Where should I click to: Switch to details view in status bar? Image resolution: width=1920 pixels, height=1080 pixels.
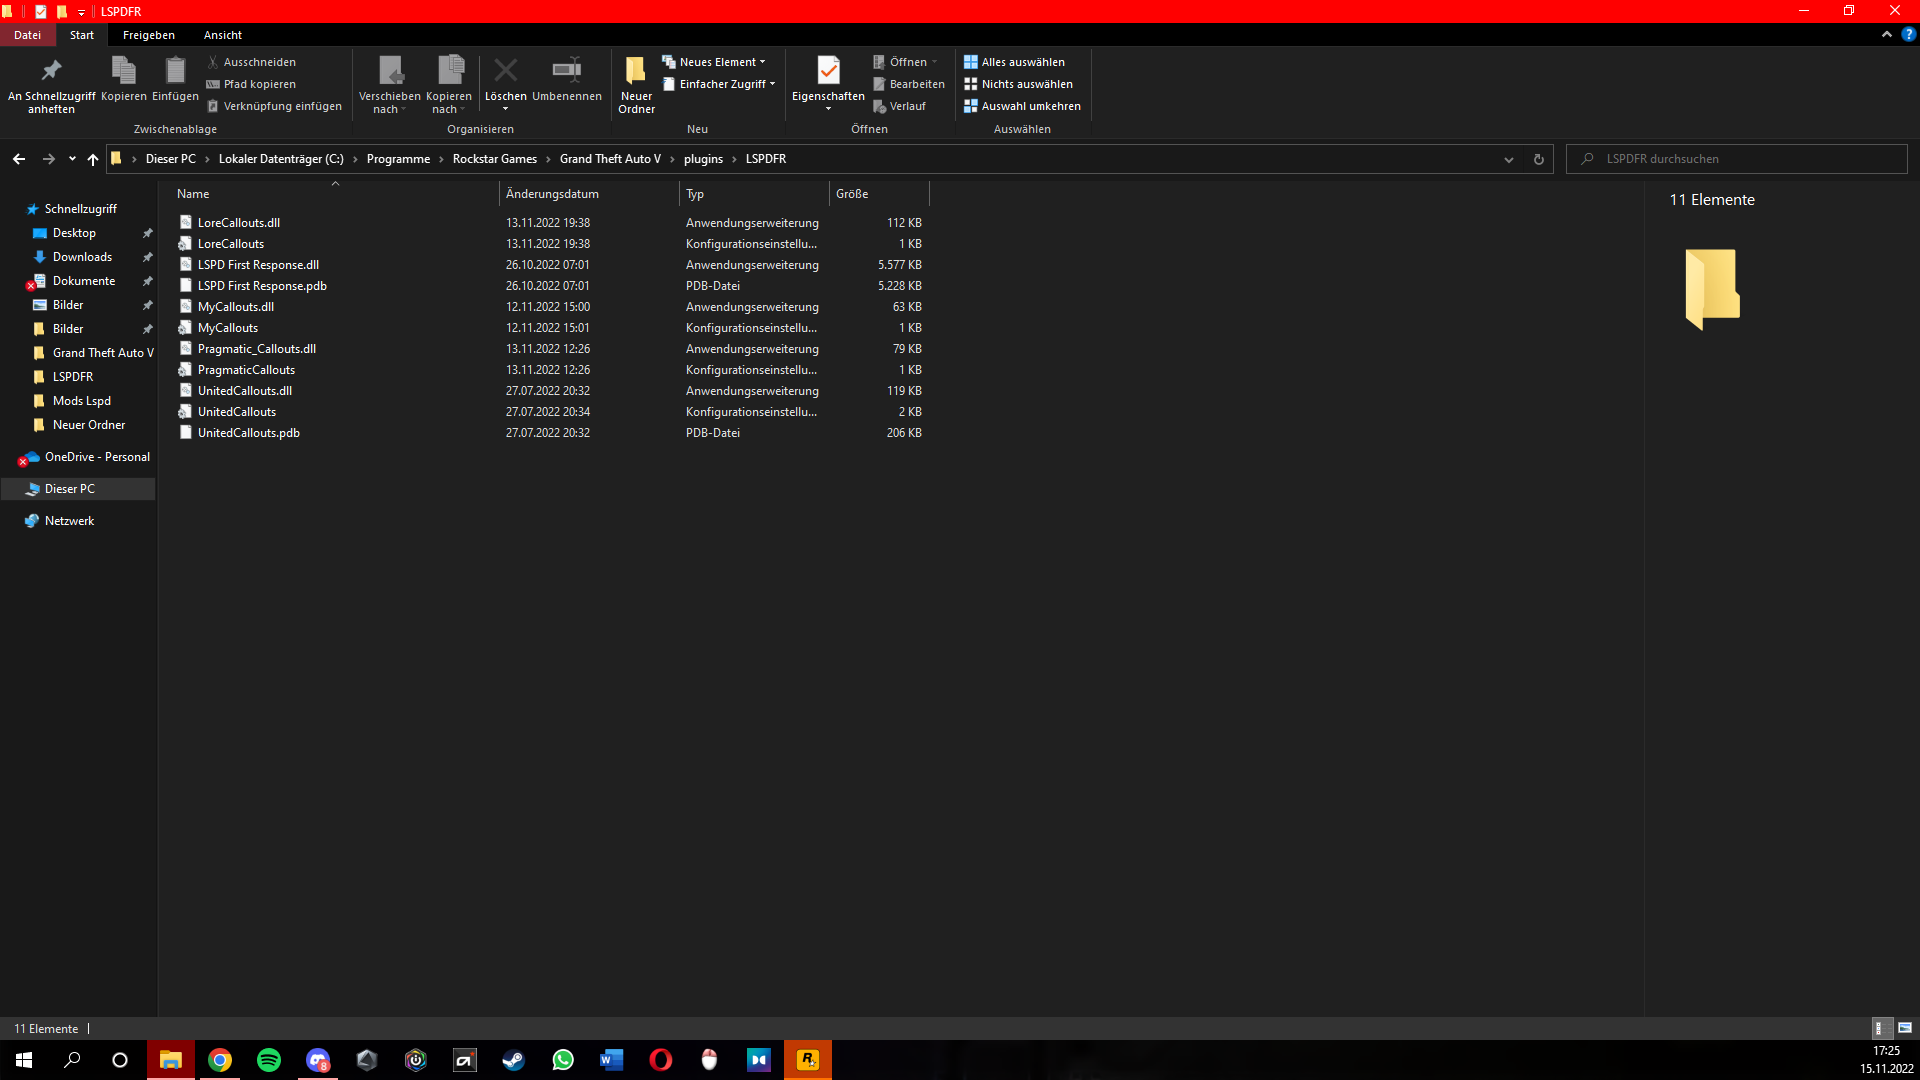click(x=1879, y=1028)
